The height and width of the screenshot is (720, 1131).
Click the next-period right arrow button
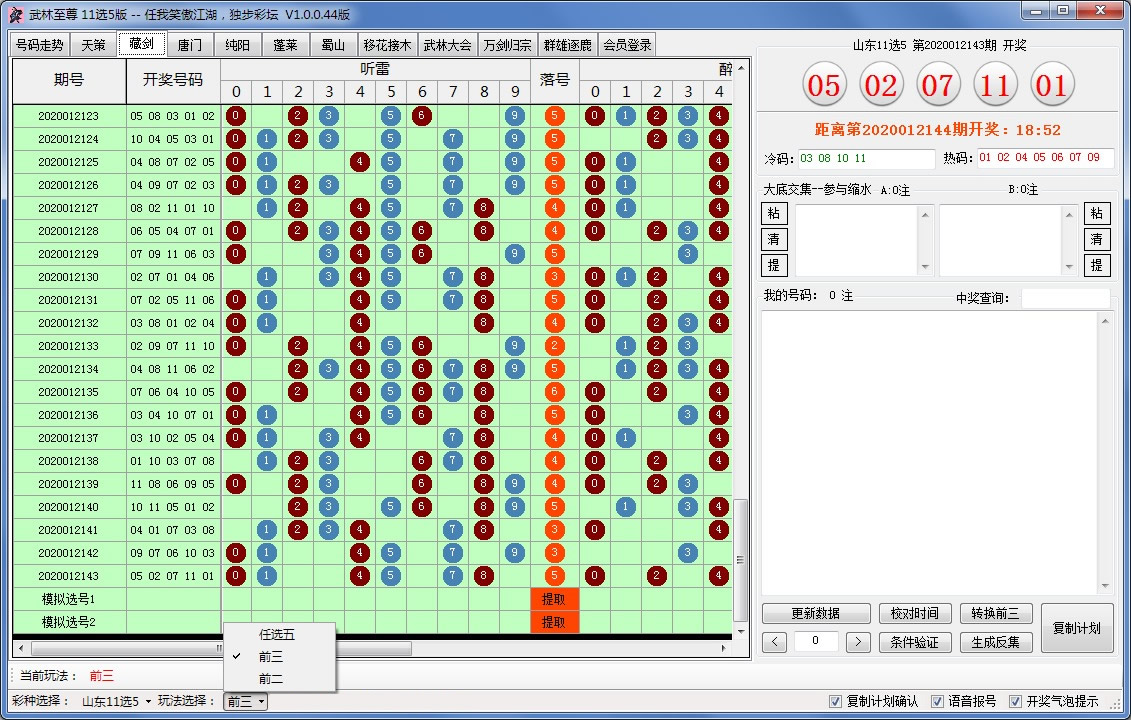coord(858,642)
